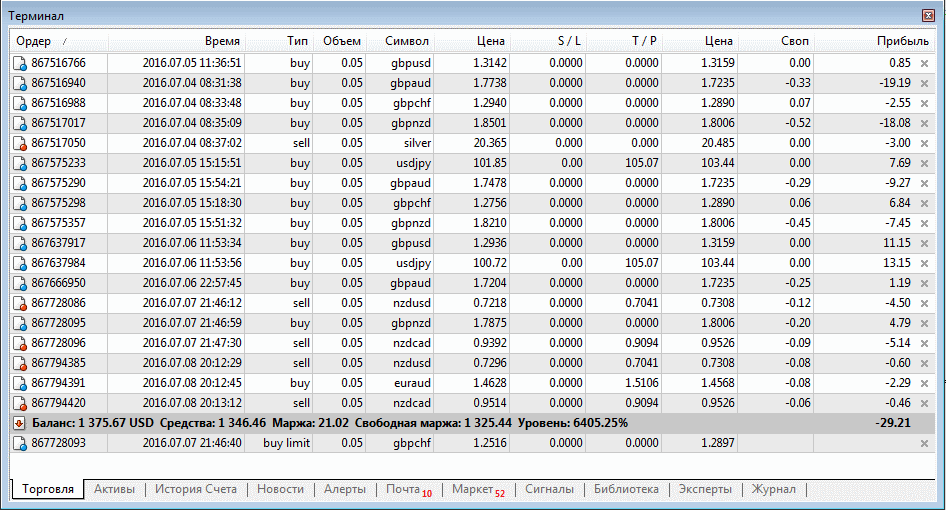
Task: Select order number 867794385
Action: coord(59,363)
